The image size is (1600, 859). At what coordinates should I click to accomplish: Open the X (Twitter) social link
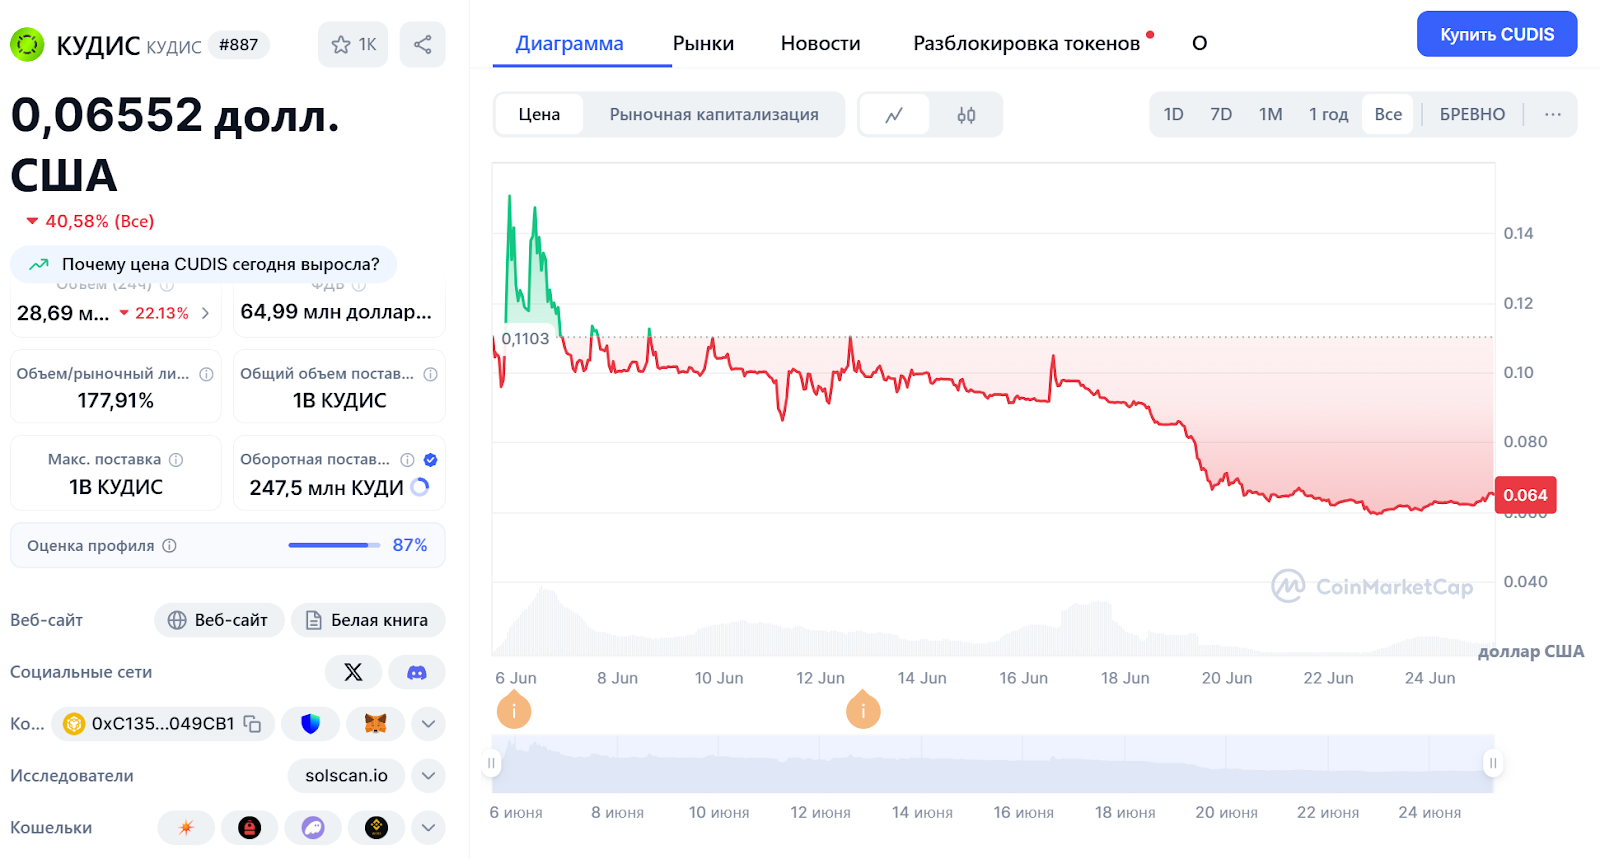coord(353,672)
